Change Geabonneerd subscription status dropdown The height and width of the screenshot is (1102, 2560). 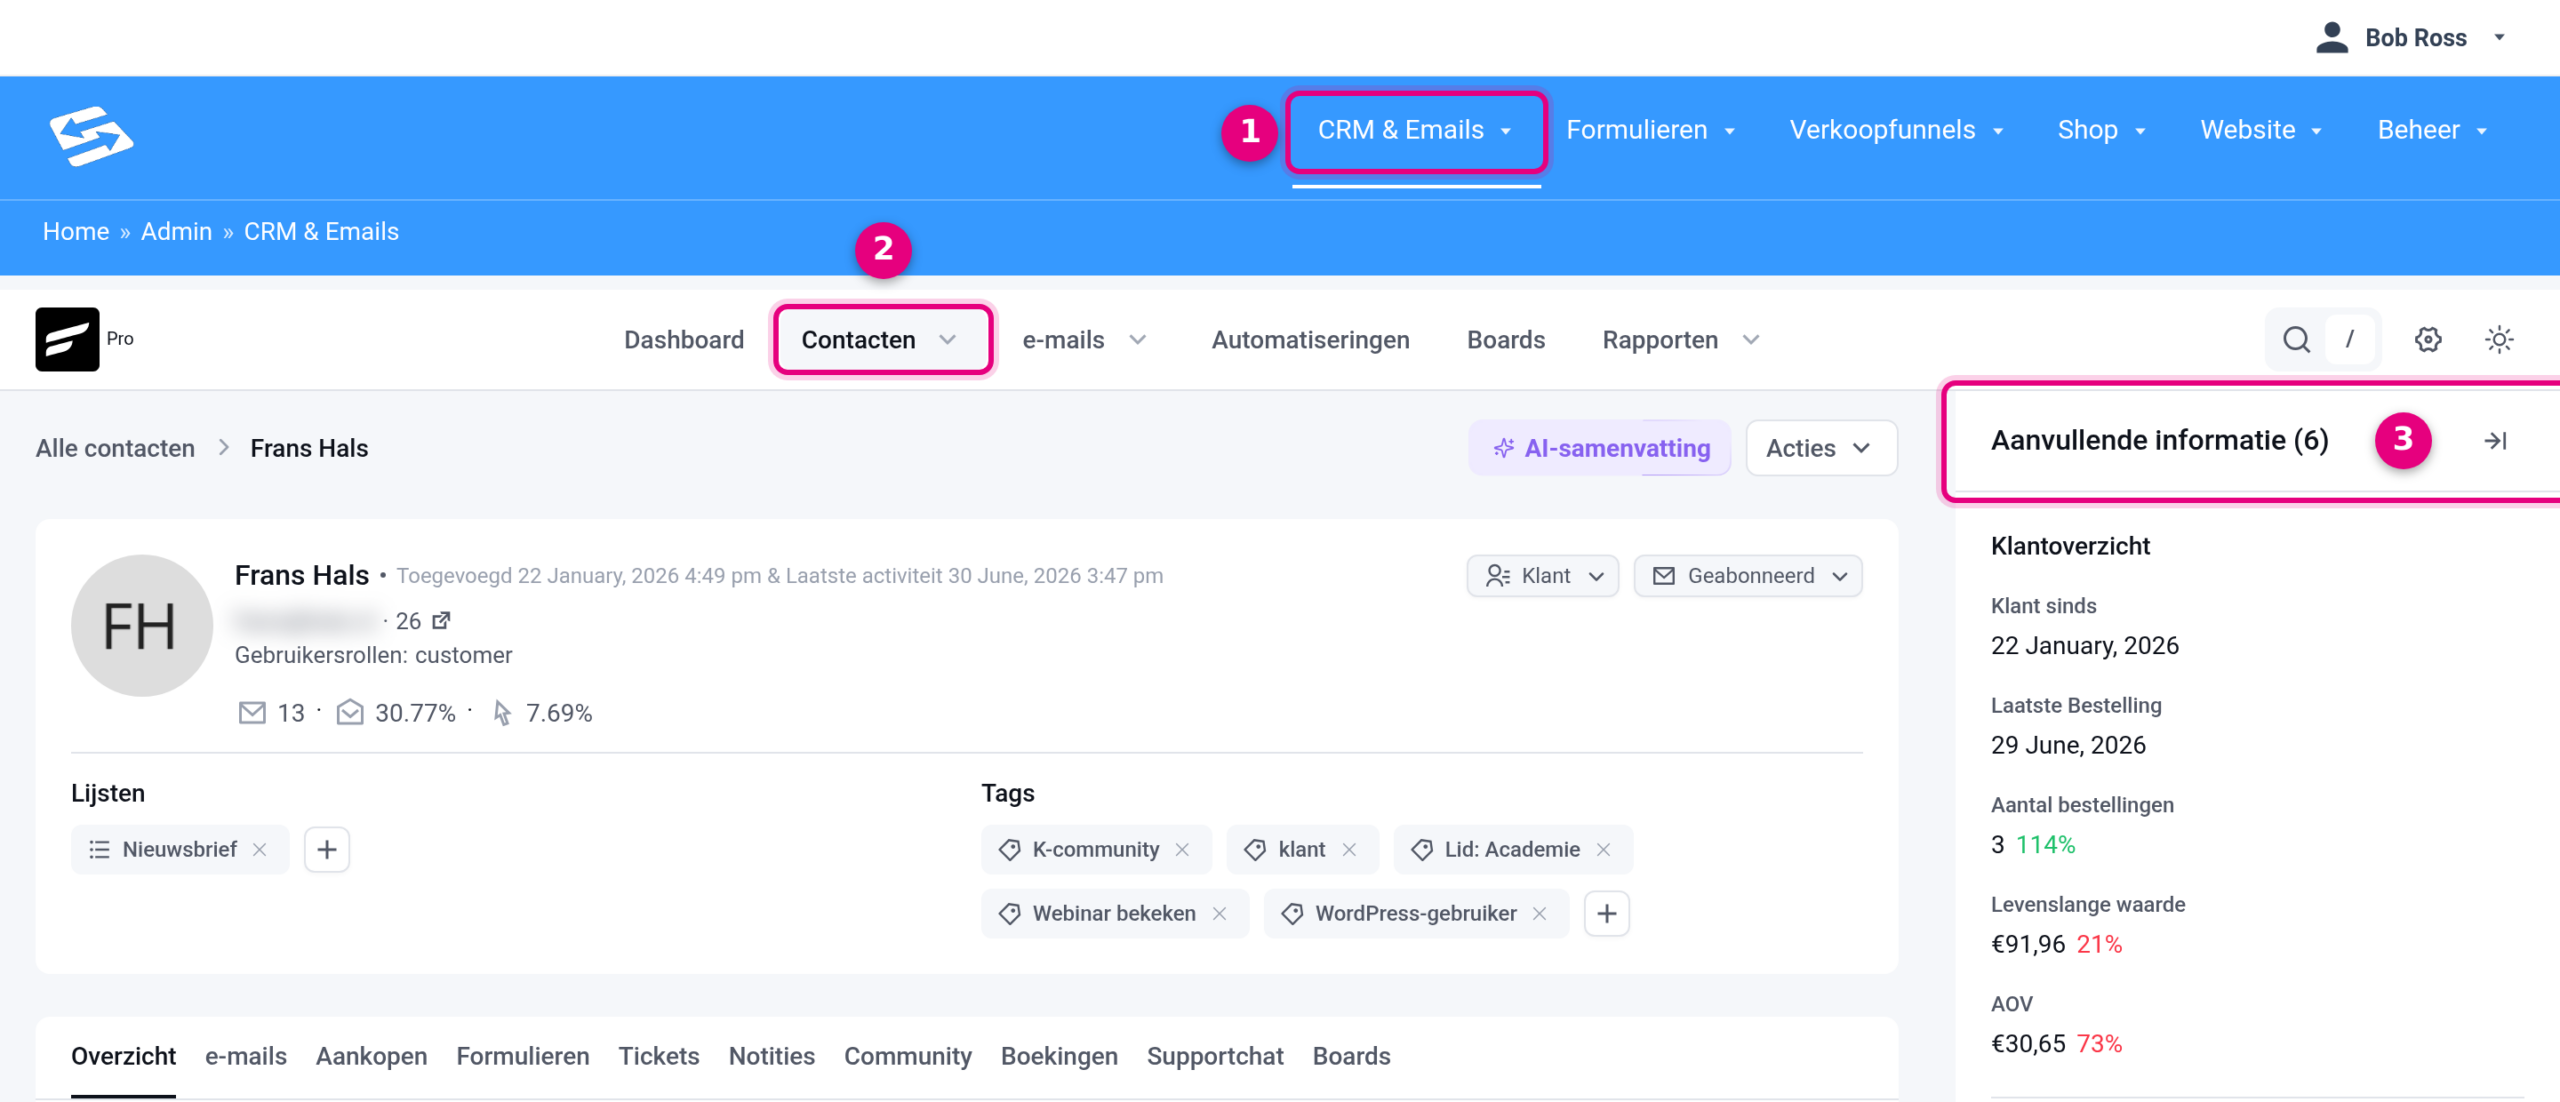1748,576
